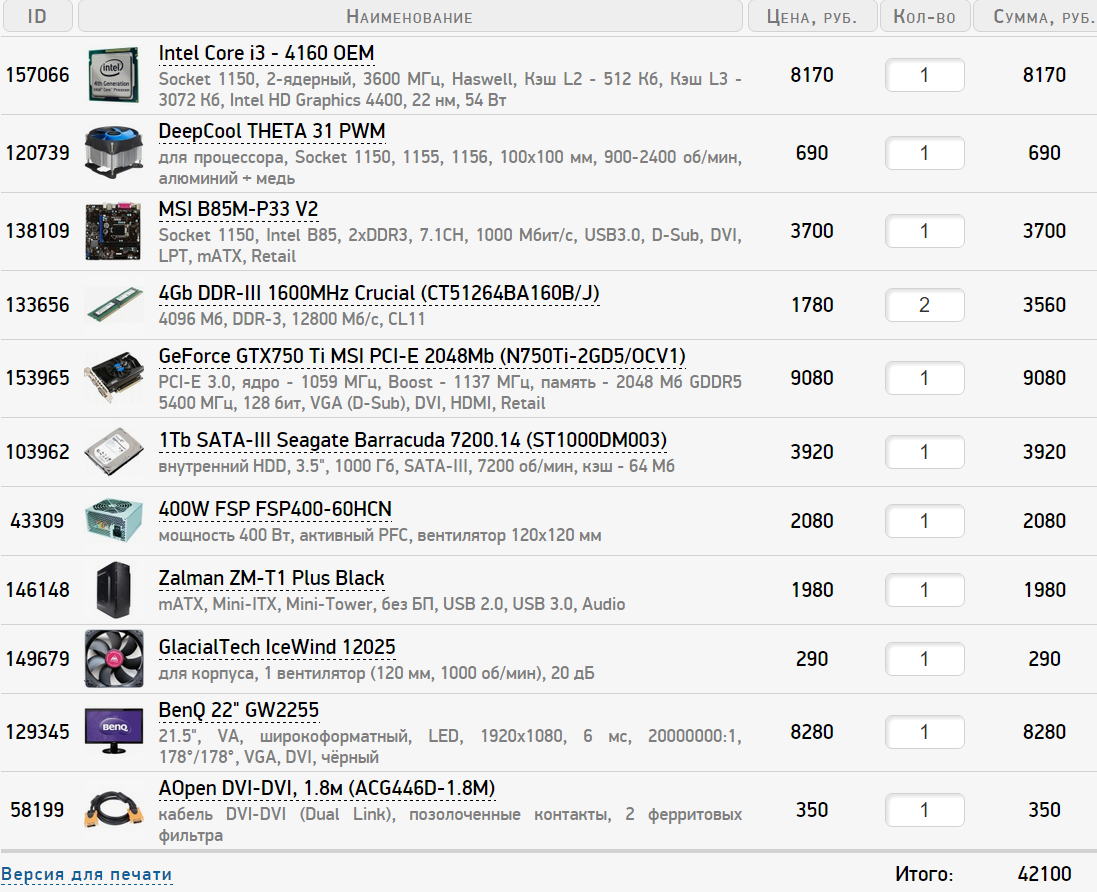
Task: Select product ID 149679
Action: pos(38,658)
